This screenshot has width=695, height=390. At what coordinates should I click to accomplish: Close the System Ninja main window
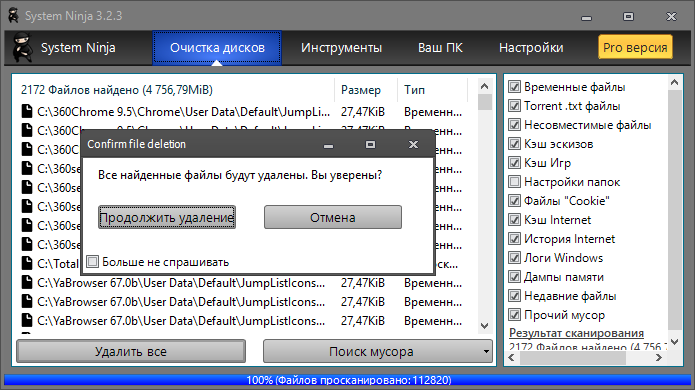tap(672, 17)
